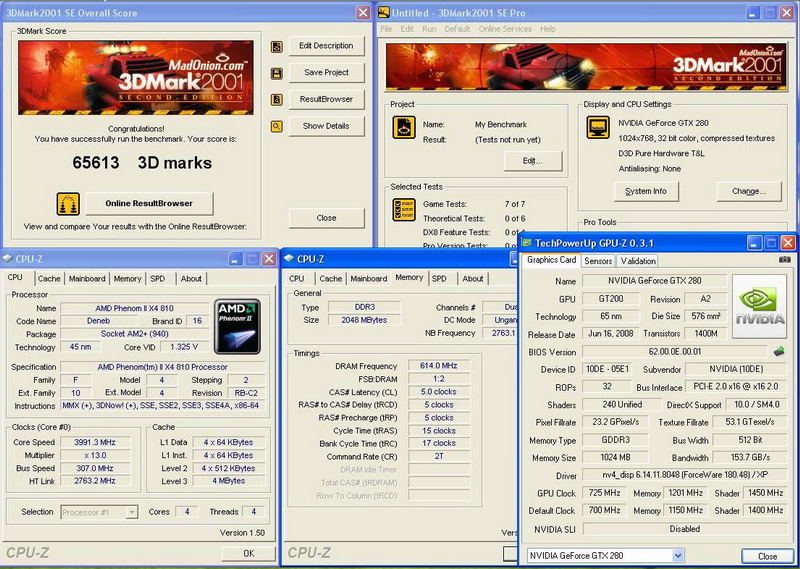Click the Project document icon in 3DMark Pro
Viewport: 800px width, 569px height.
(x=404, y=128)
